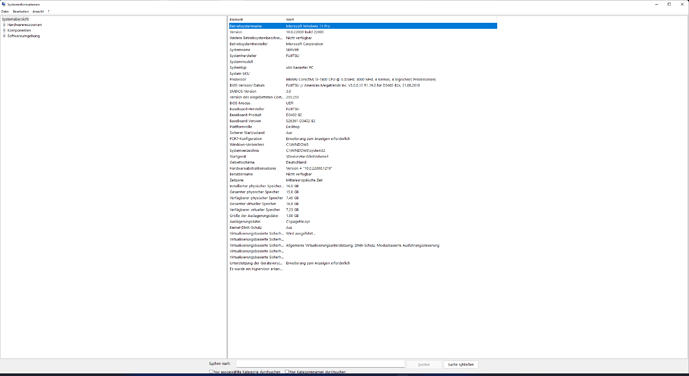Minimize the Systeminformationen window

click(656, 4)
